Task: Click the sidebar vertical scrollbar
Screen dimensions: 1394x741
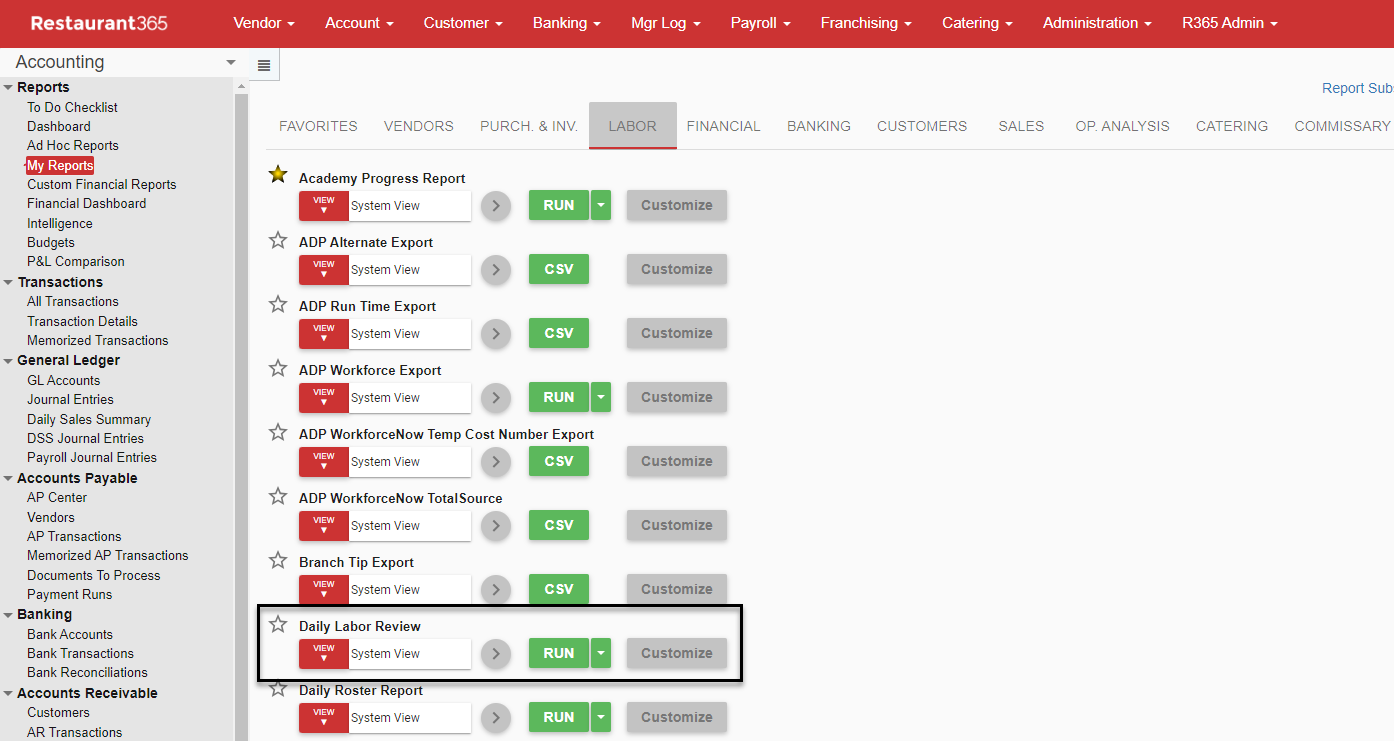Action: coord(241,415)
